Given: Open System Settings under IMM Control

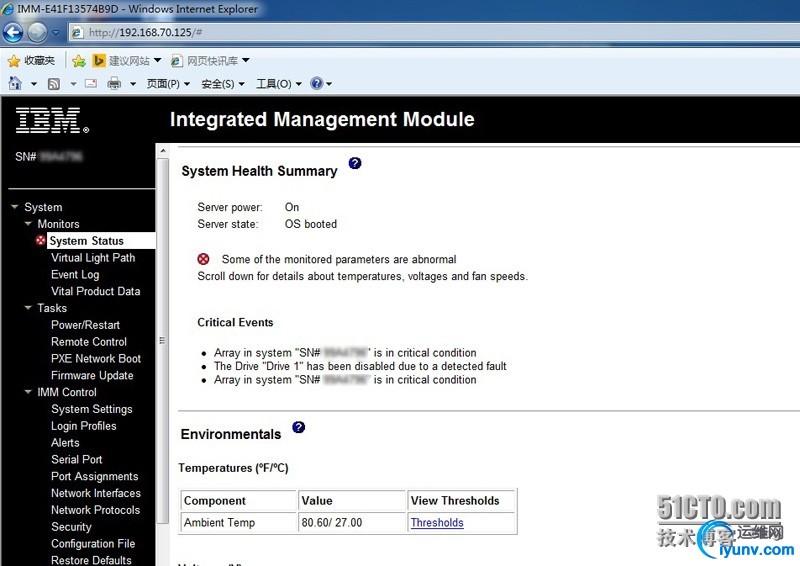Looking at the screenshot, I should click(91, 409).
